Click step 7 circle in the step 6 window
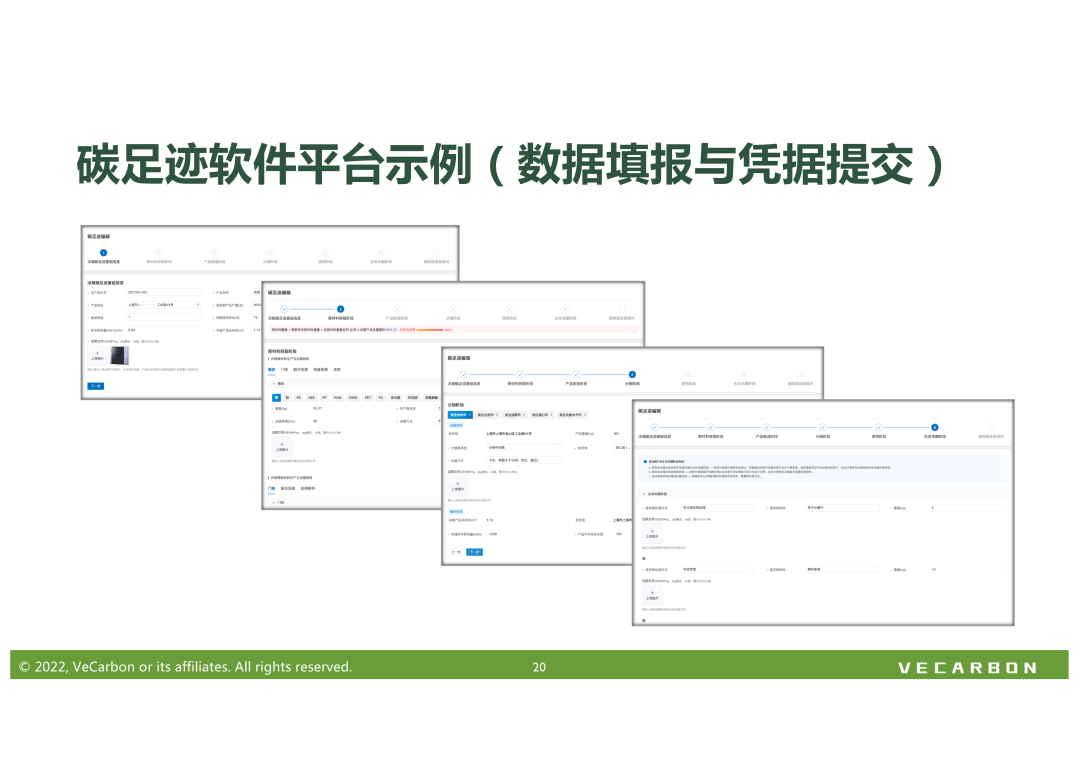This screenshot has height=764, width=1080. [990, 427]
